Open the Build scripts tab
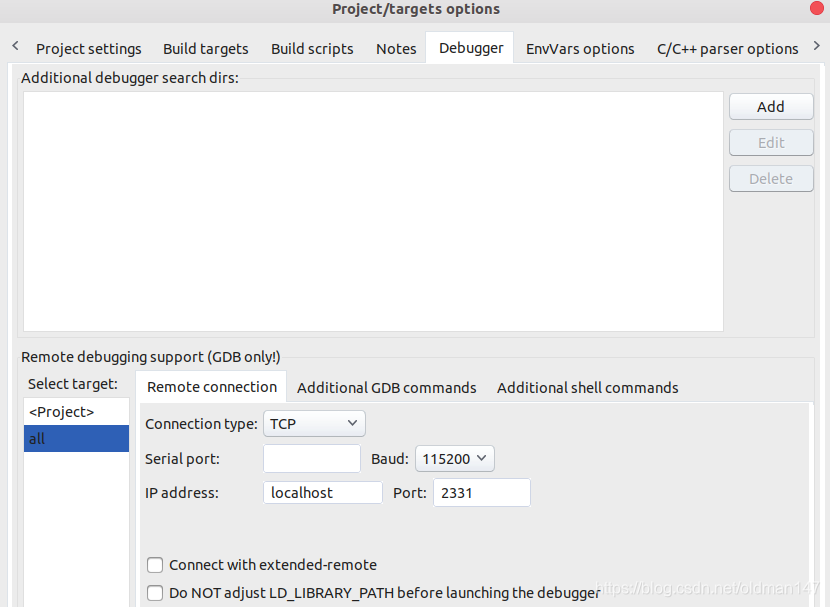 point(312,48)
